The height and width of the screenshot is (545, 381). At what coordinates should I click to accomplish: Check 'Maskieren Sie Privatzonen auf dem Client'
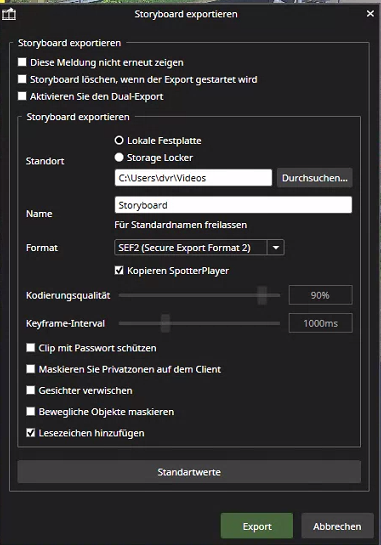click(x=31, y=369)
